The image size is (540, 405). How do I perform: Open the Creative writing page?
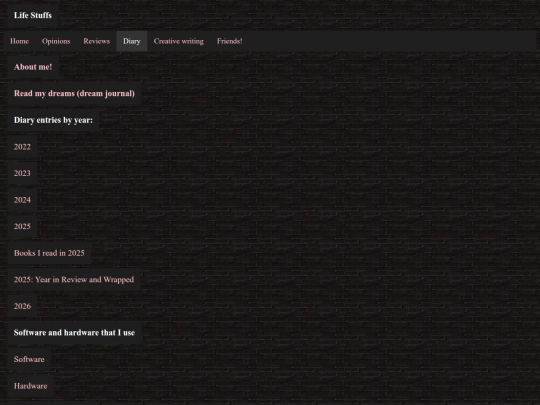pyautogui.click(x=178, y=41)
